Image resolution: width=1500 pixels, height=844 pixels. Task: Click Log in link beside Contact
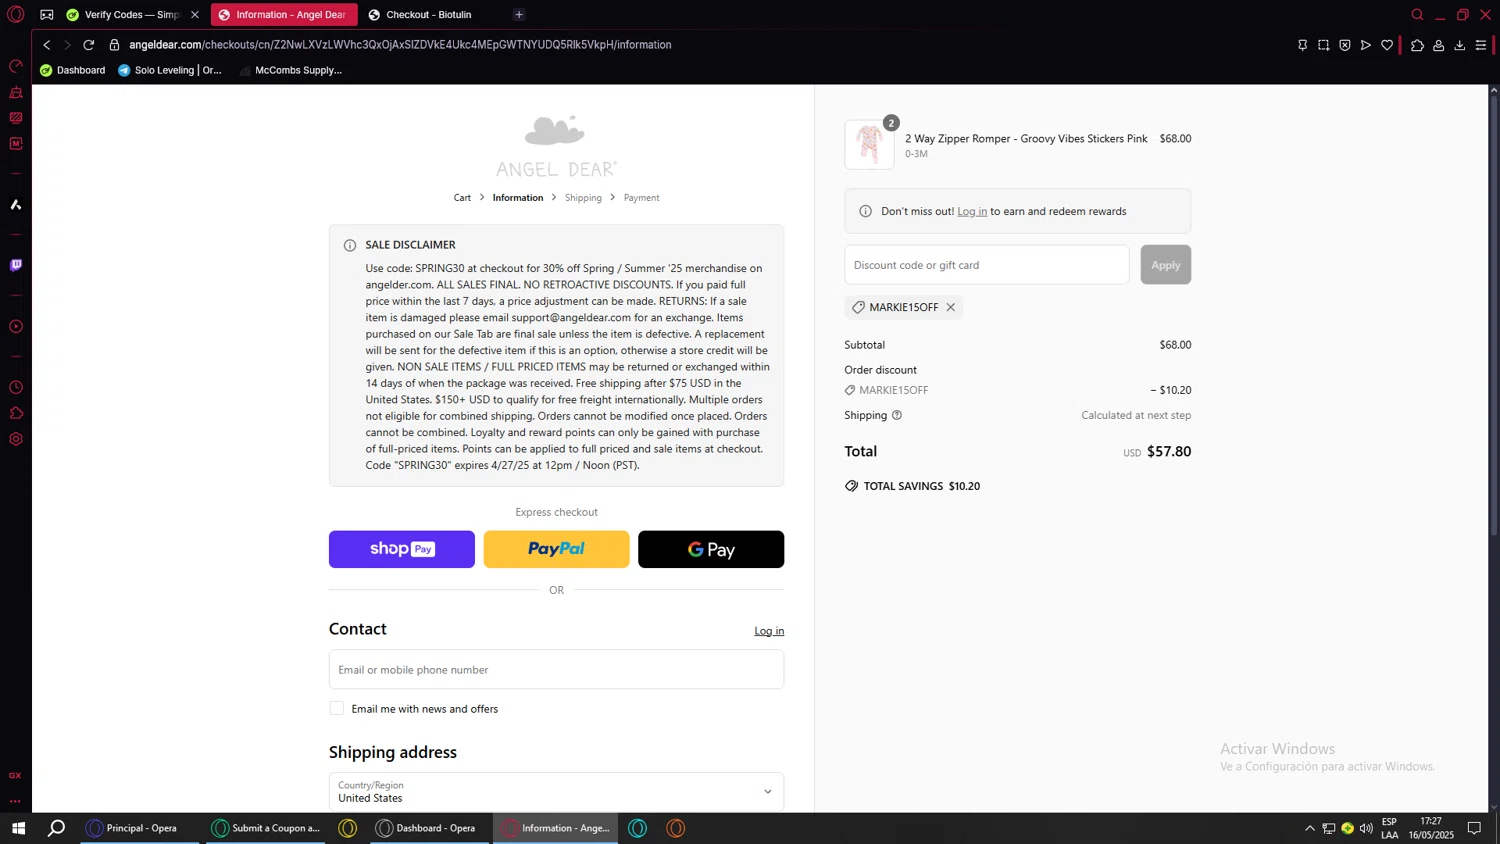[769, 631]
